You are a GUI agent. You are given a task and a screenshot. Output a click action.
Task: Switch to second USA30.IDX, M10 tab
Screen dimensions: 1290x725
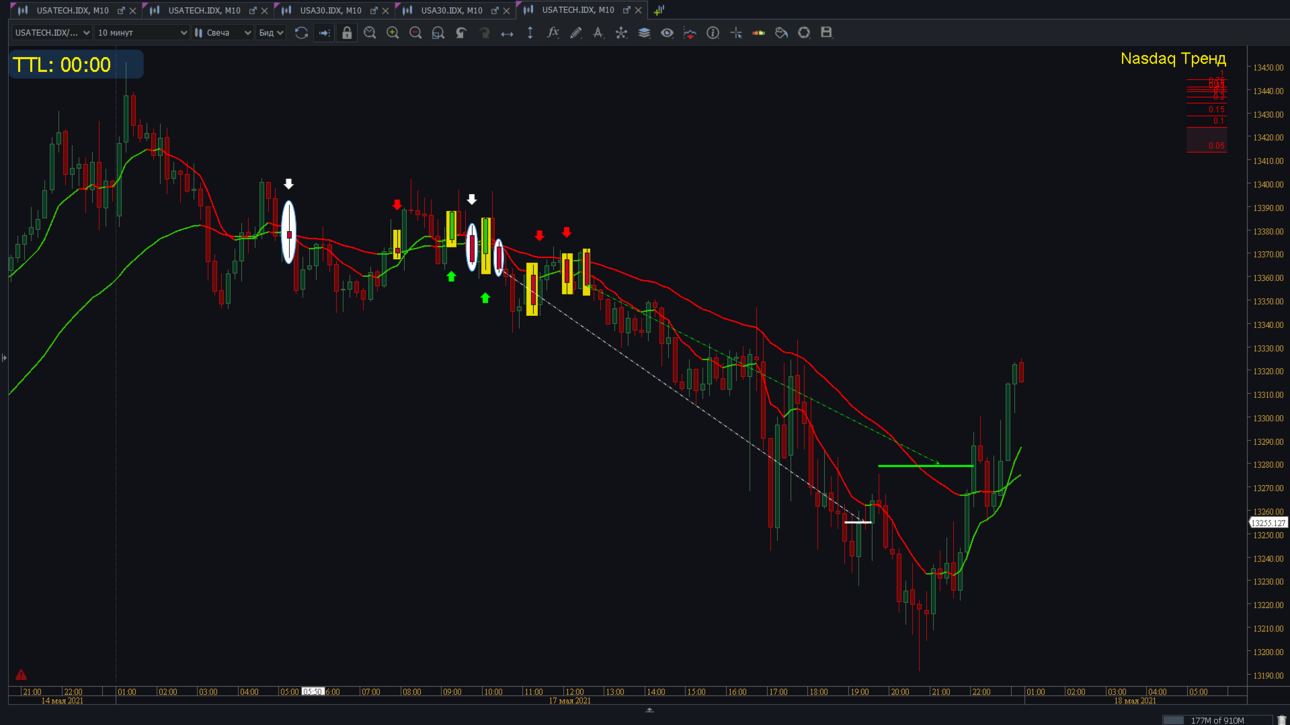click(x=451, y=10)
